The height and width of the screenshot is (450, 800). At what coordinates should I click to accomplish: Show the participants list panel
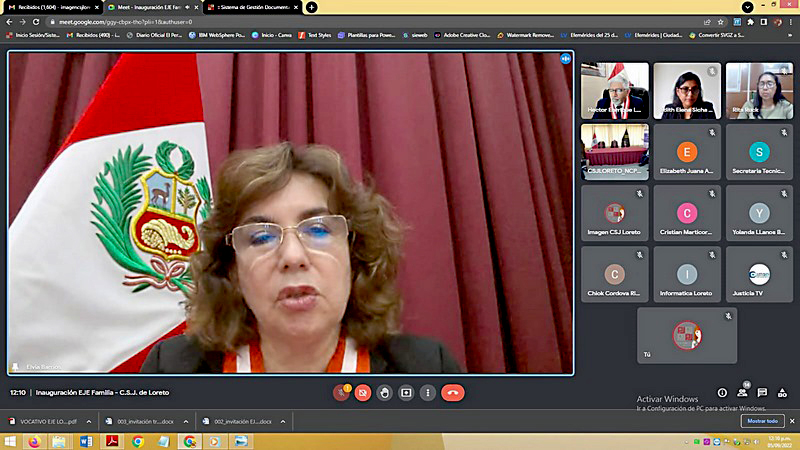click(x=743, y=393)
